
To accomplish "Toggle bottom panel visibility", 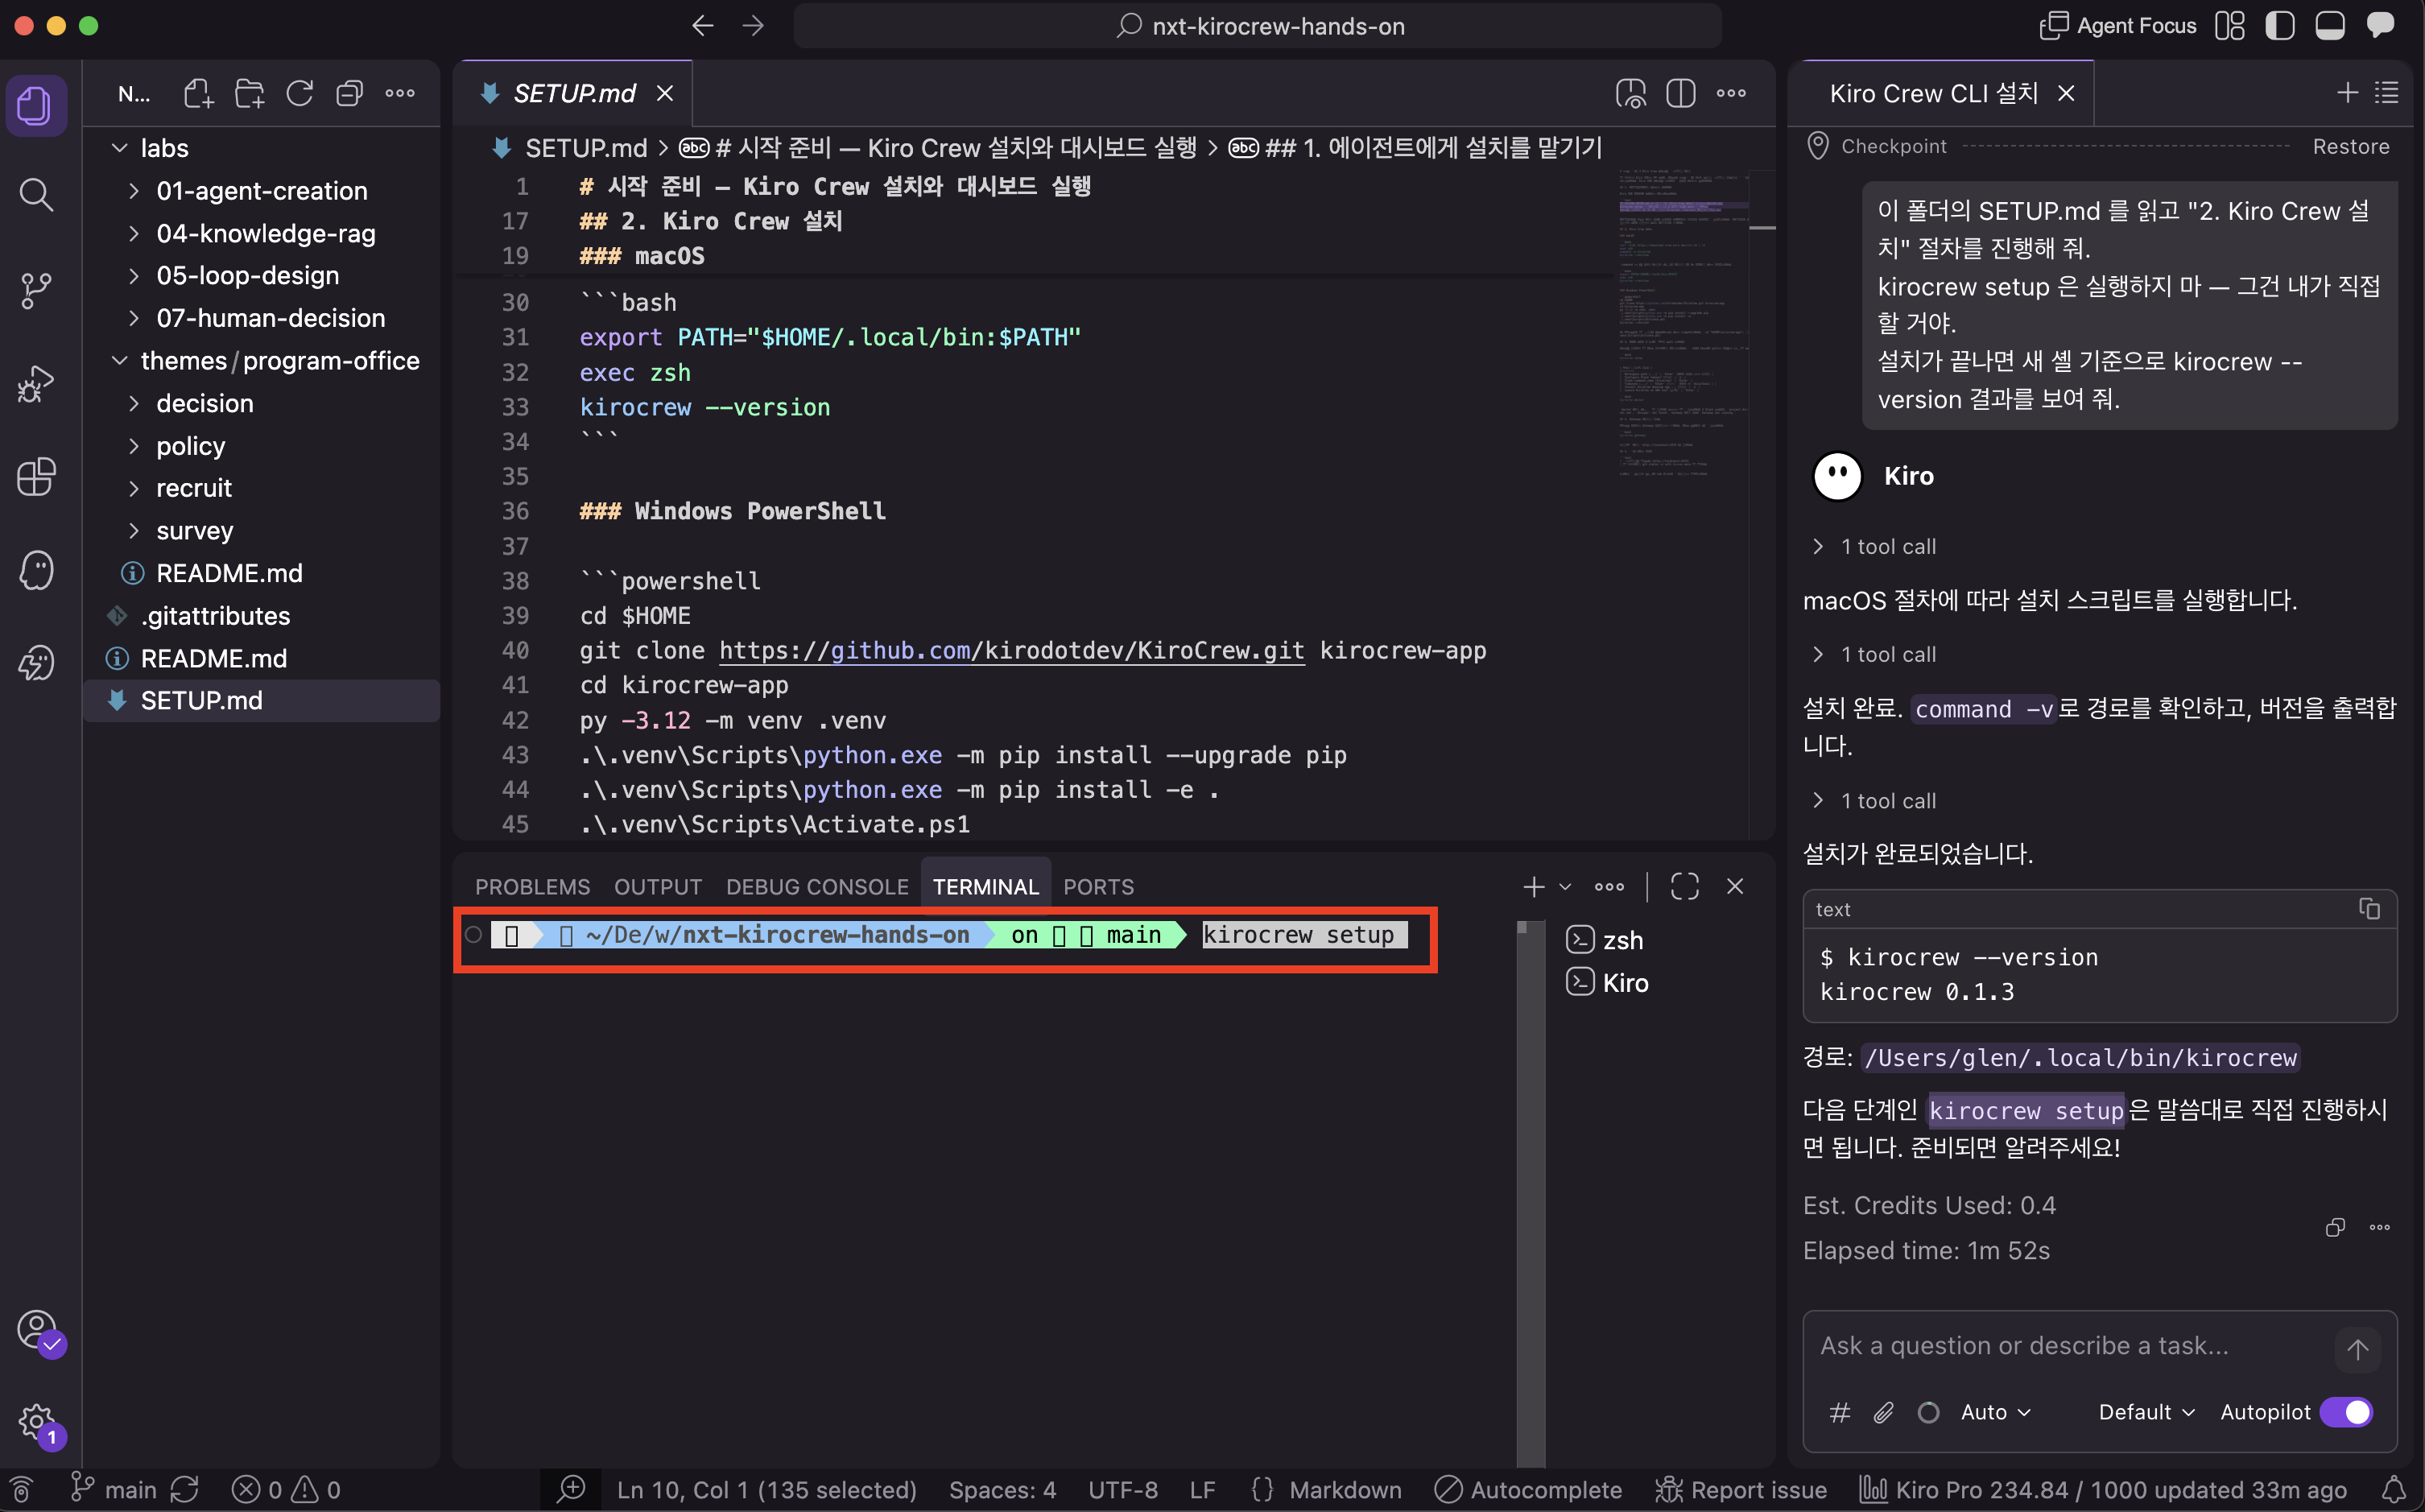I will [x=2330, y=26].
